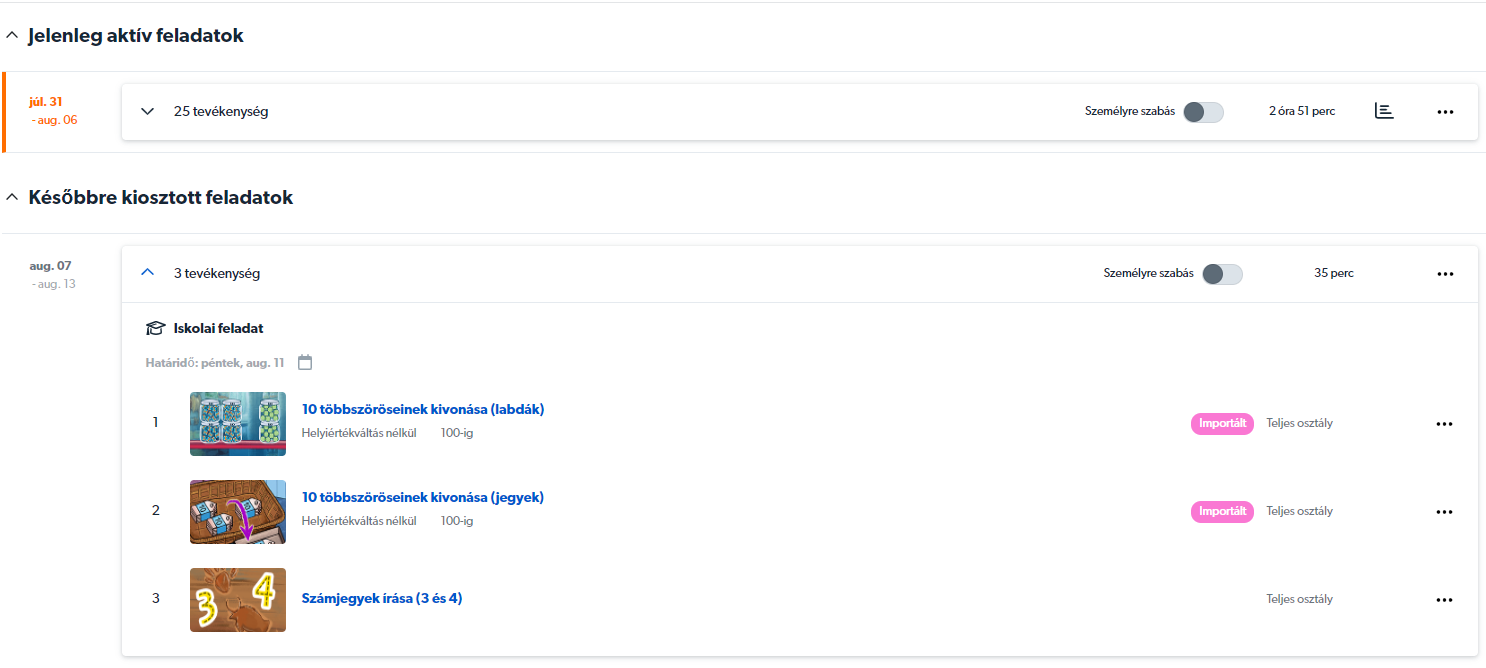Viewport: 1486px width, 668px height.
Task: Click Számjegyek írása thumbnail showing 3 and 4
Action: point(238,600)
